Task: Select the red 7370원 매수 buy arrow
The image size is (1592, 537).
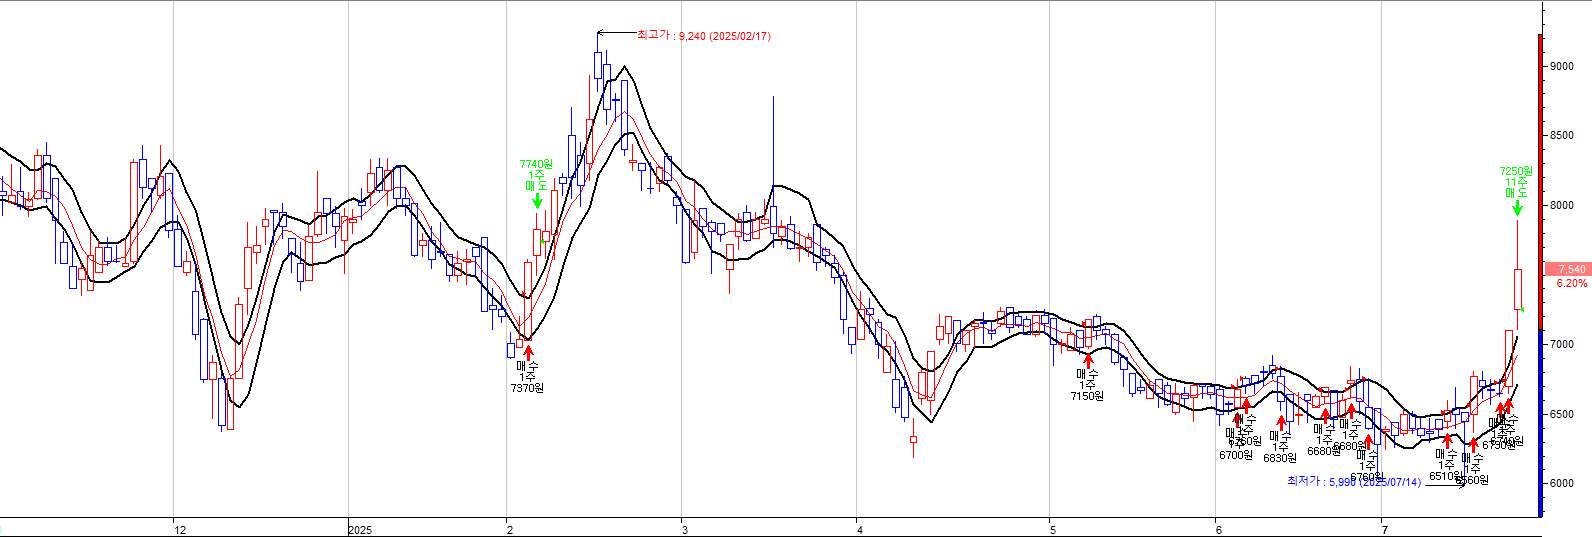Action: pyautogui.click(x=528, y=352)
